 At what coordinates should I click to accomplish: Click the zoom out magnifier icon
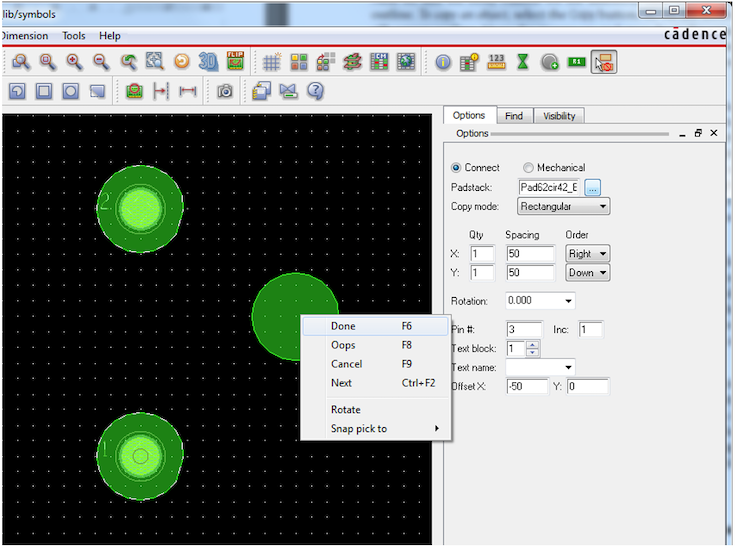[x=101, y=62]
